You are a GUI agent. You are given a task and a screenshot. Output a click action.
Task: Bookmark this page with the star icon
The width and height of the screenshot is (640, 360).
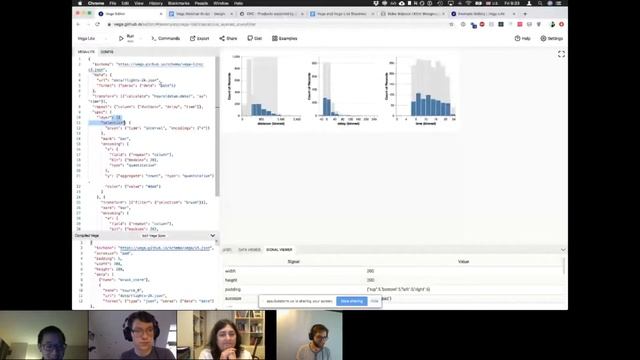451,24
